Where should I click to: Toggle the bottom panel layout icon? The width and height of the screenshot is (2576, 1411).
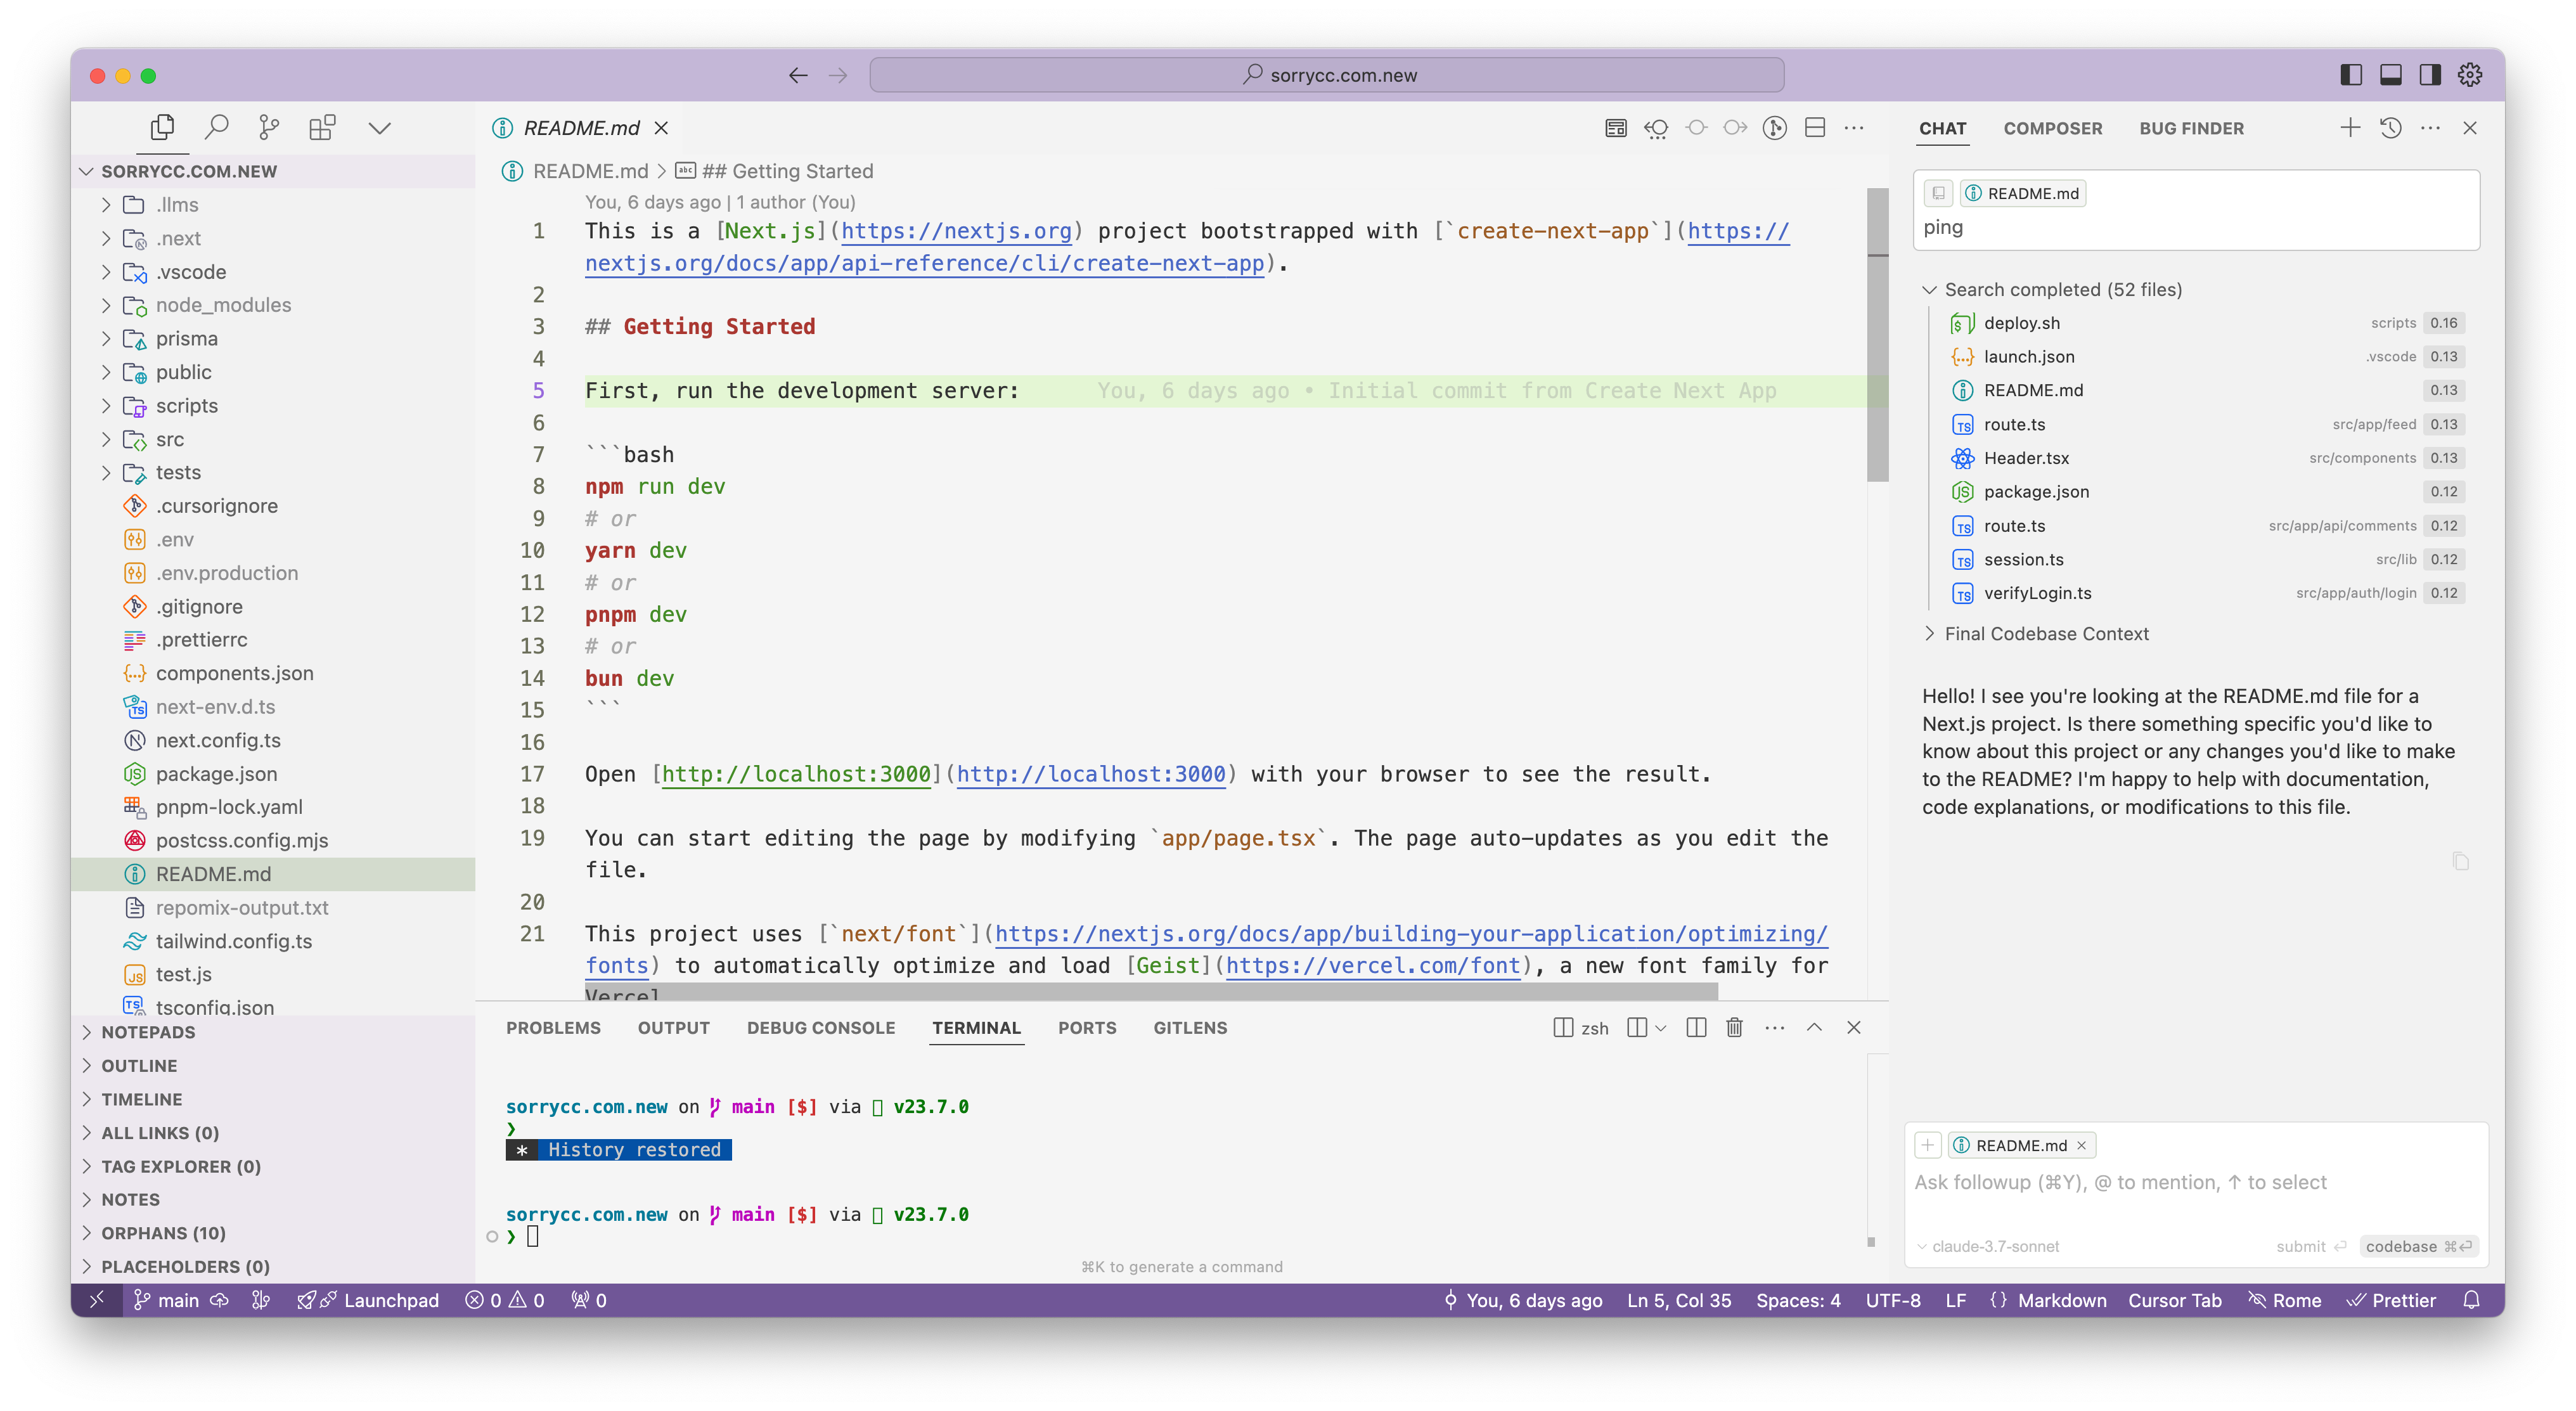click(x=2391, y=75)
